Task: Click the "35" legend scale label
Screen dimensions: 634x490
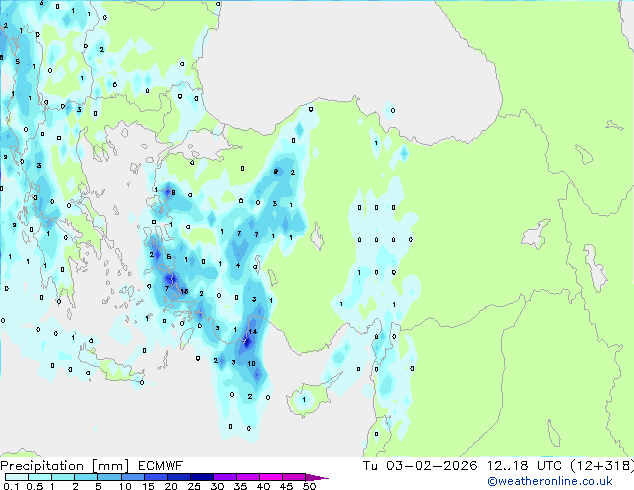Action: pyautogui.click(x=241, y=486)
